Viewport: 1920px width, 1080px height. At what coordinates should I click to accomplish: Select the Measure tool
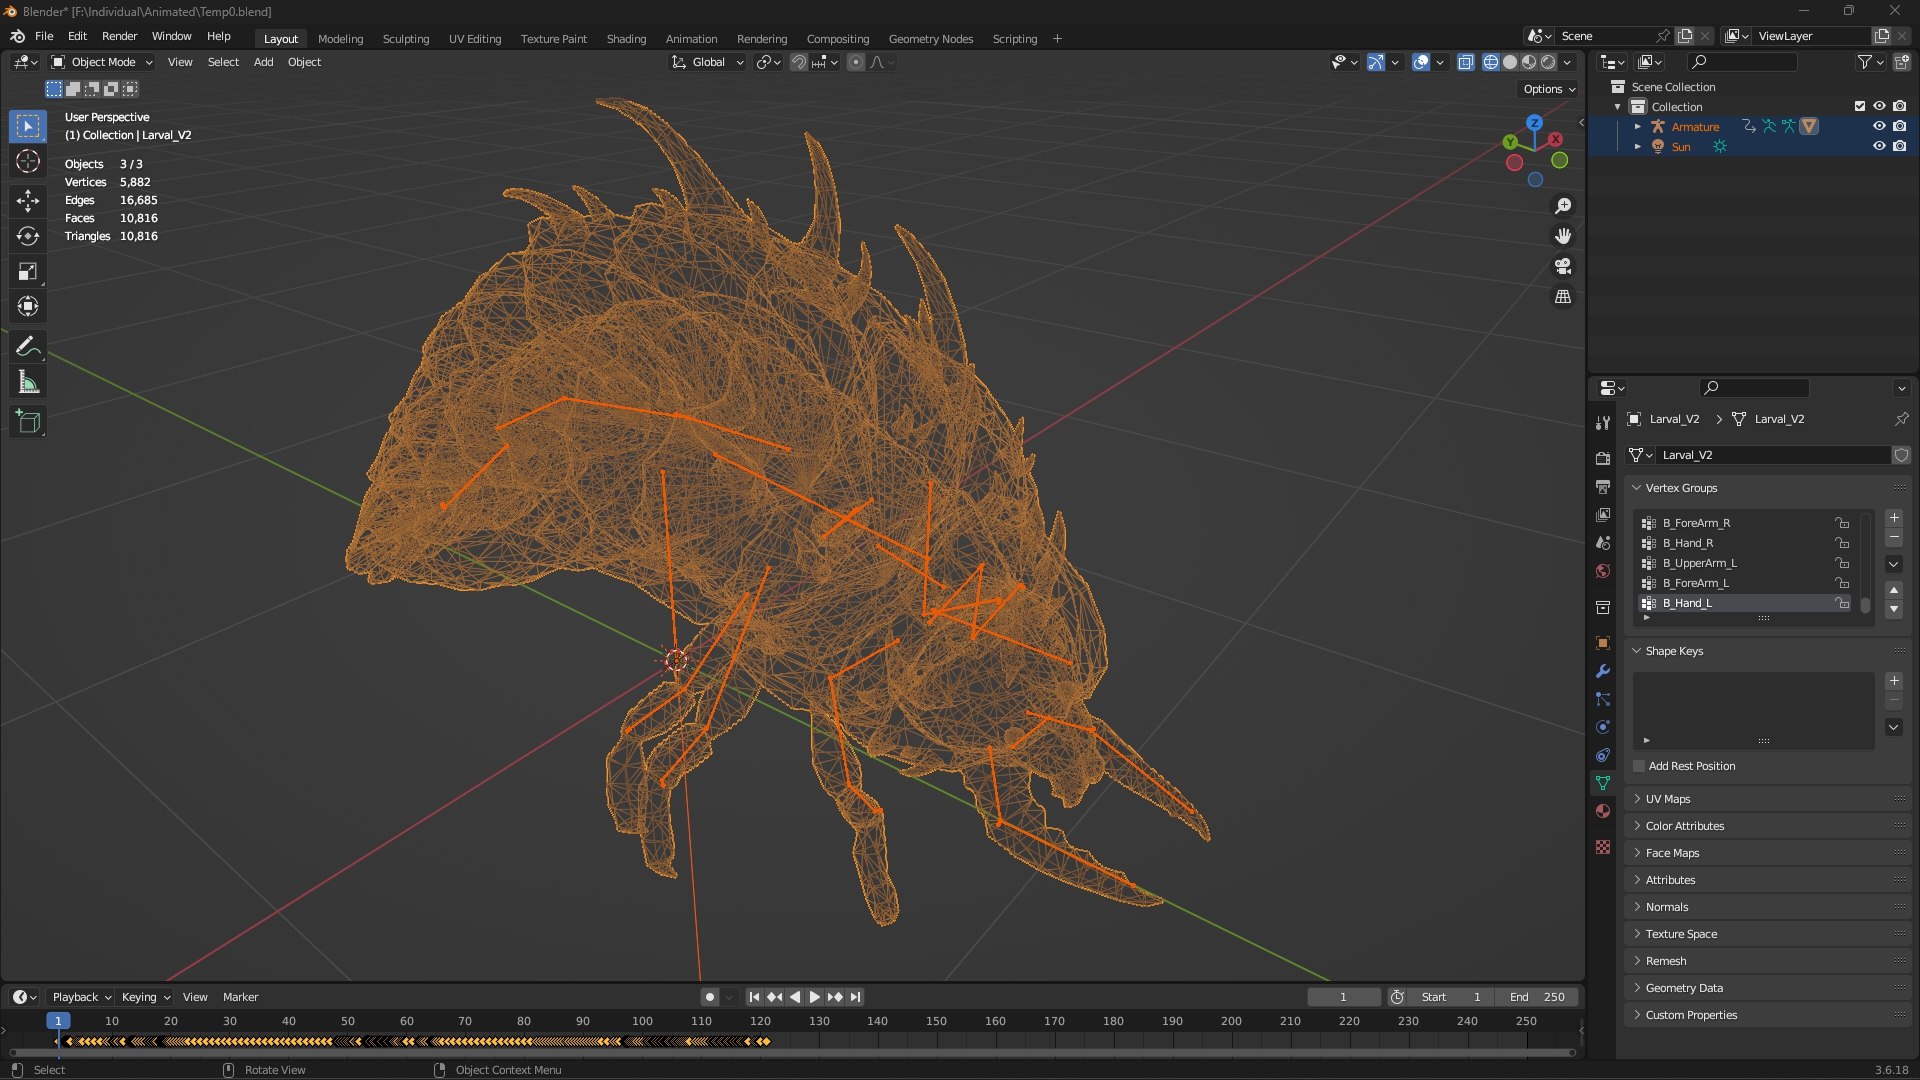coord(28,382)
